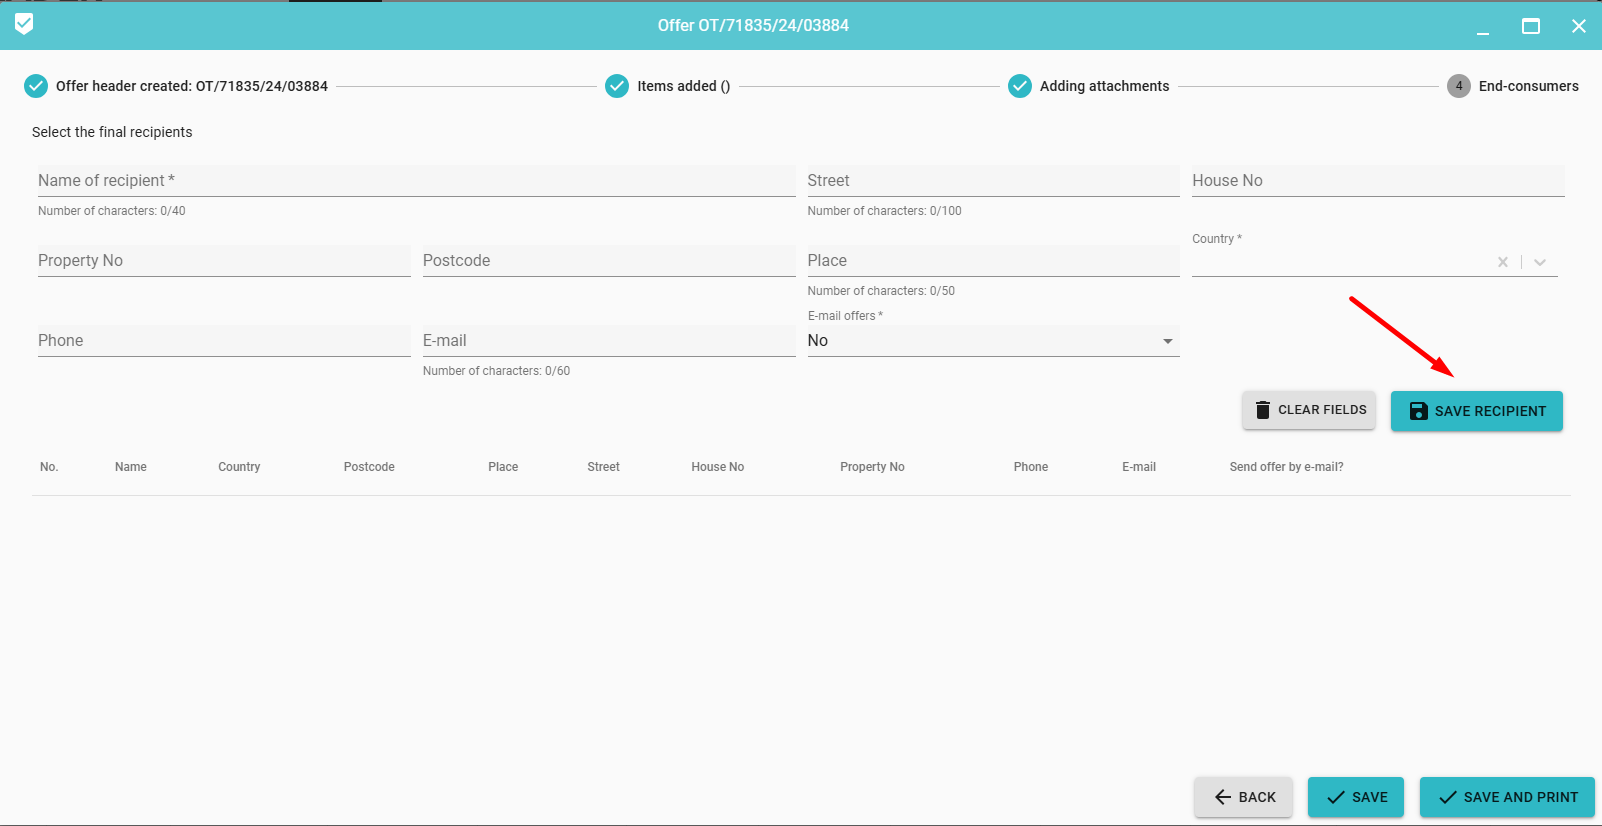Click into the Street input field
The height and width of the screenshot is (826, 1602).
992,181
